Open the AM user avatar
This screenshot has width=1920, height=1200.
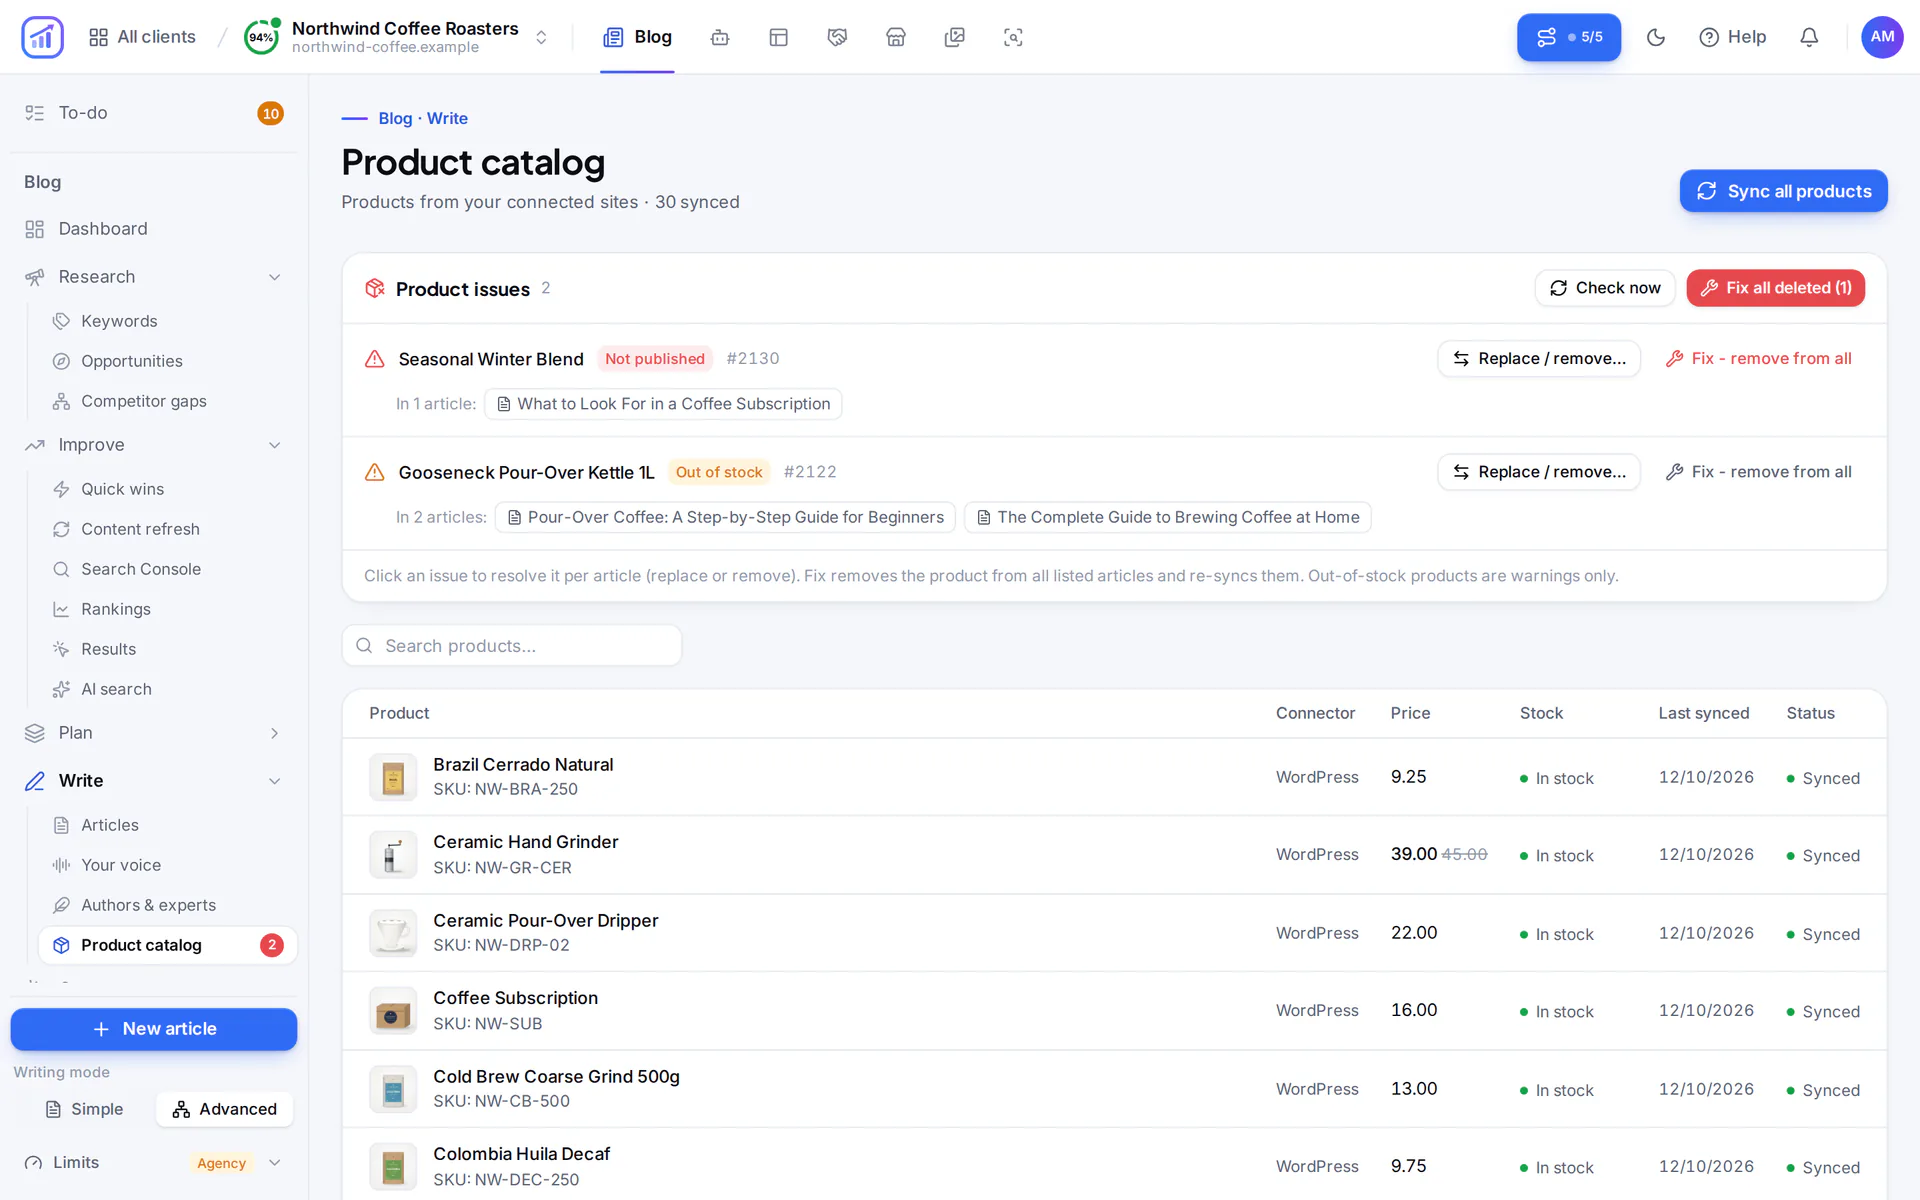(1882, 37)
